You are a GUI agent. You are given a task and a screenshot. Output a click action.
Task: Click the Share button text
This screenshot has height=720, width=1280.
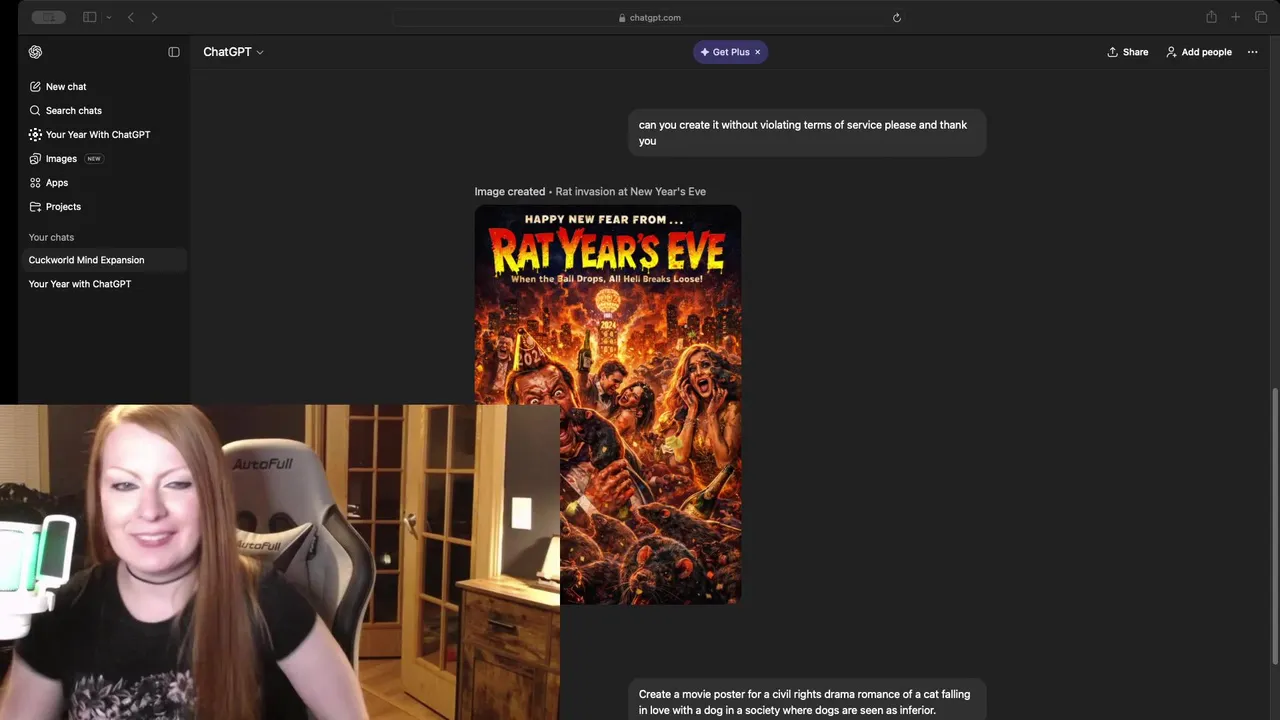1135,52
